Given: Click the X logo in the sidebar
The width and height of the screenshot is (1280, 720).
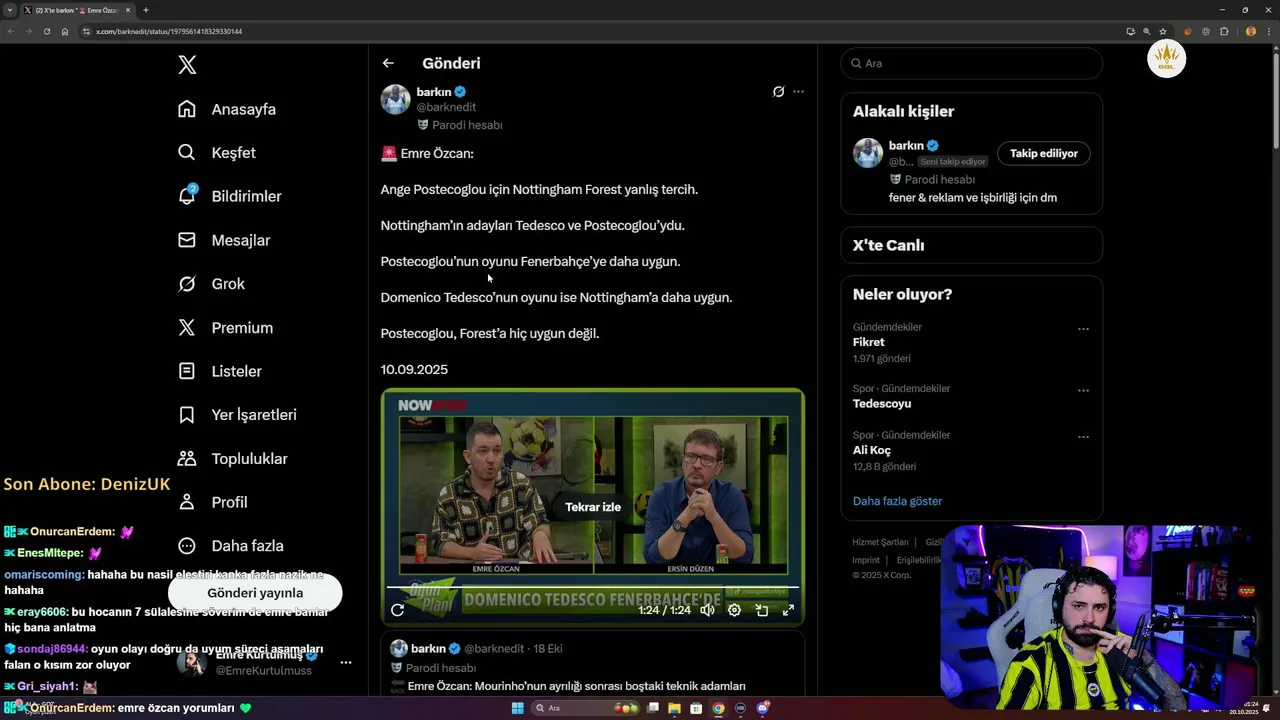Looking at the screenshot, I should coord(187,65).
